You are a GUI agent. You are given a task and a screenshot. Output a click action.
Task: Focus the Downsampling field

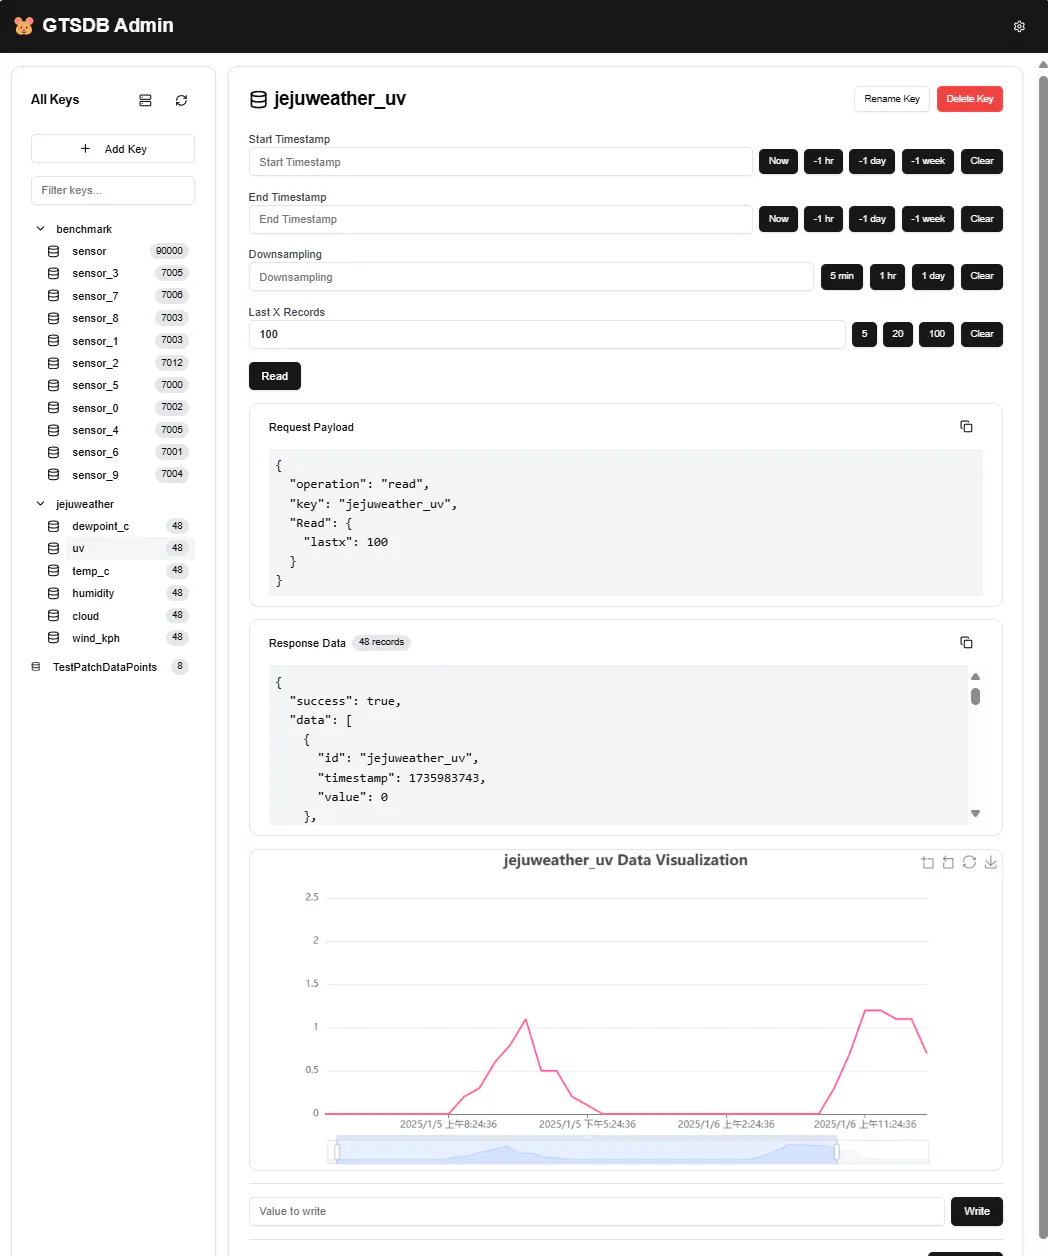click(x=531, y=277)
